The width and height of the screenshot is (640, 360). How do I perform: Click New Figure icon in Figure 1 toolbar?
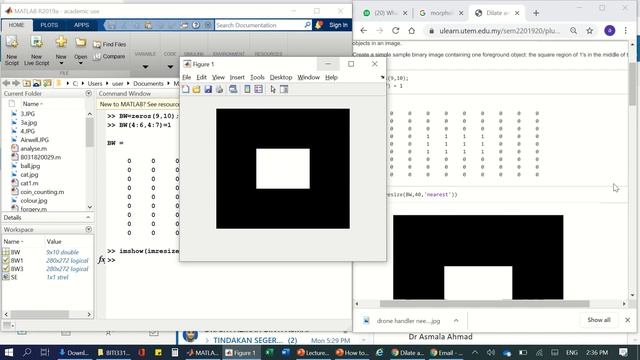(186, 89)
